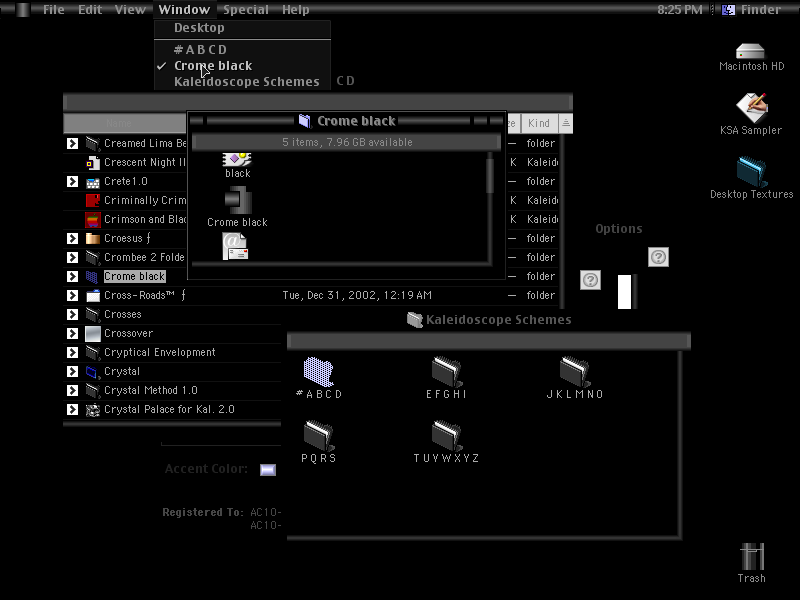
Task: Click the Criminally Crimson red icon
Action: pyautogui.click(x=93, y=201)
